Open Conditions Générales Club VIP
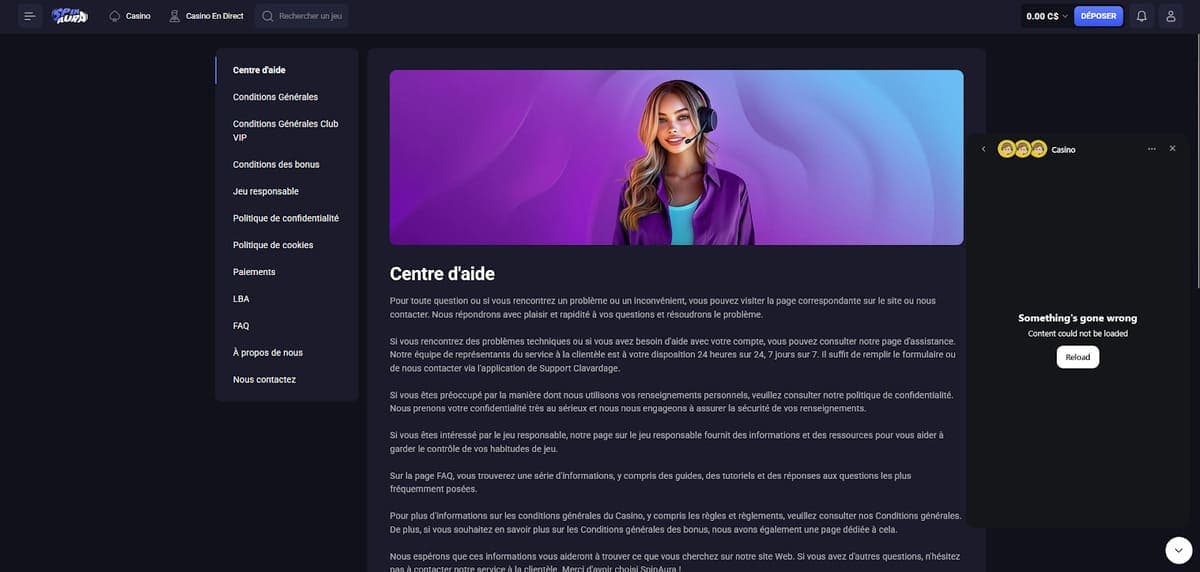 point(287,130)
